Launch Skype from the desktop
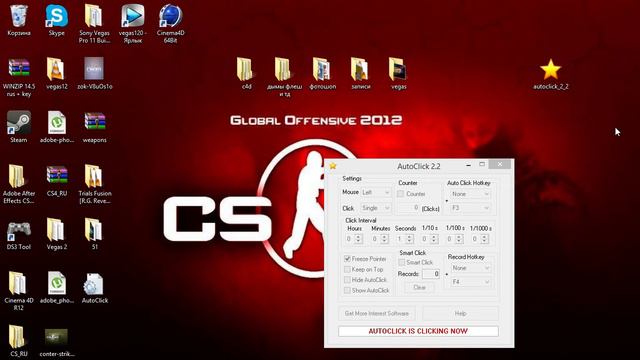 pos(56,20)
